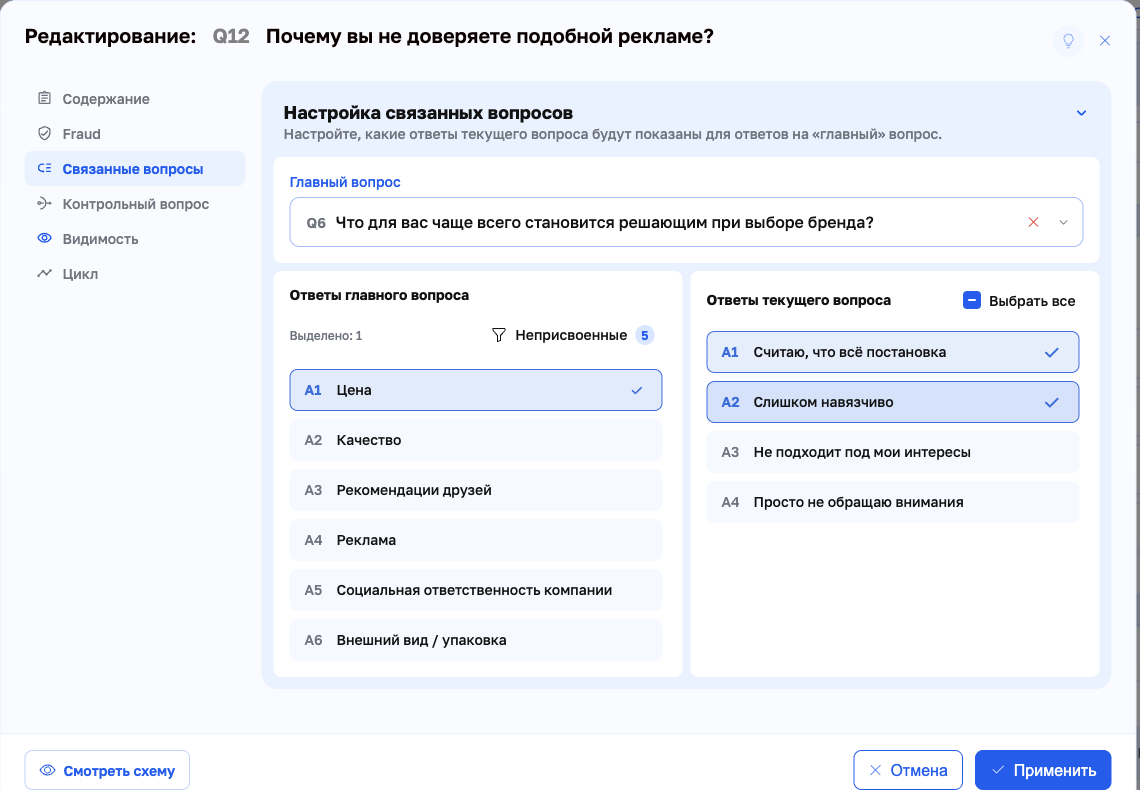Uncheck answer Считаю, что всё постановка
The height and width of the screenshot is (790, 1140).
pyautogui.click(x=893, y=352)
